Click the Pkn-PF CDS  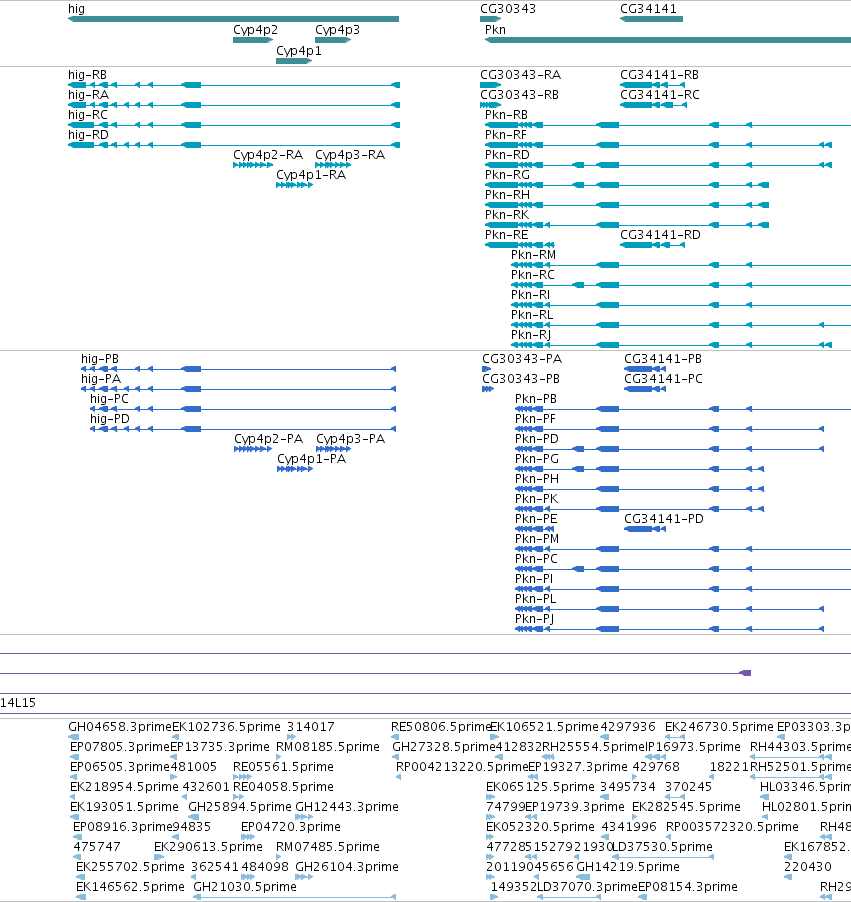coord(669,429)
